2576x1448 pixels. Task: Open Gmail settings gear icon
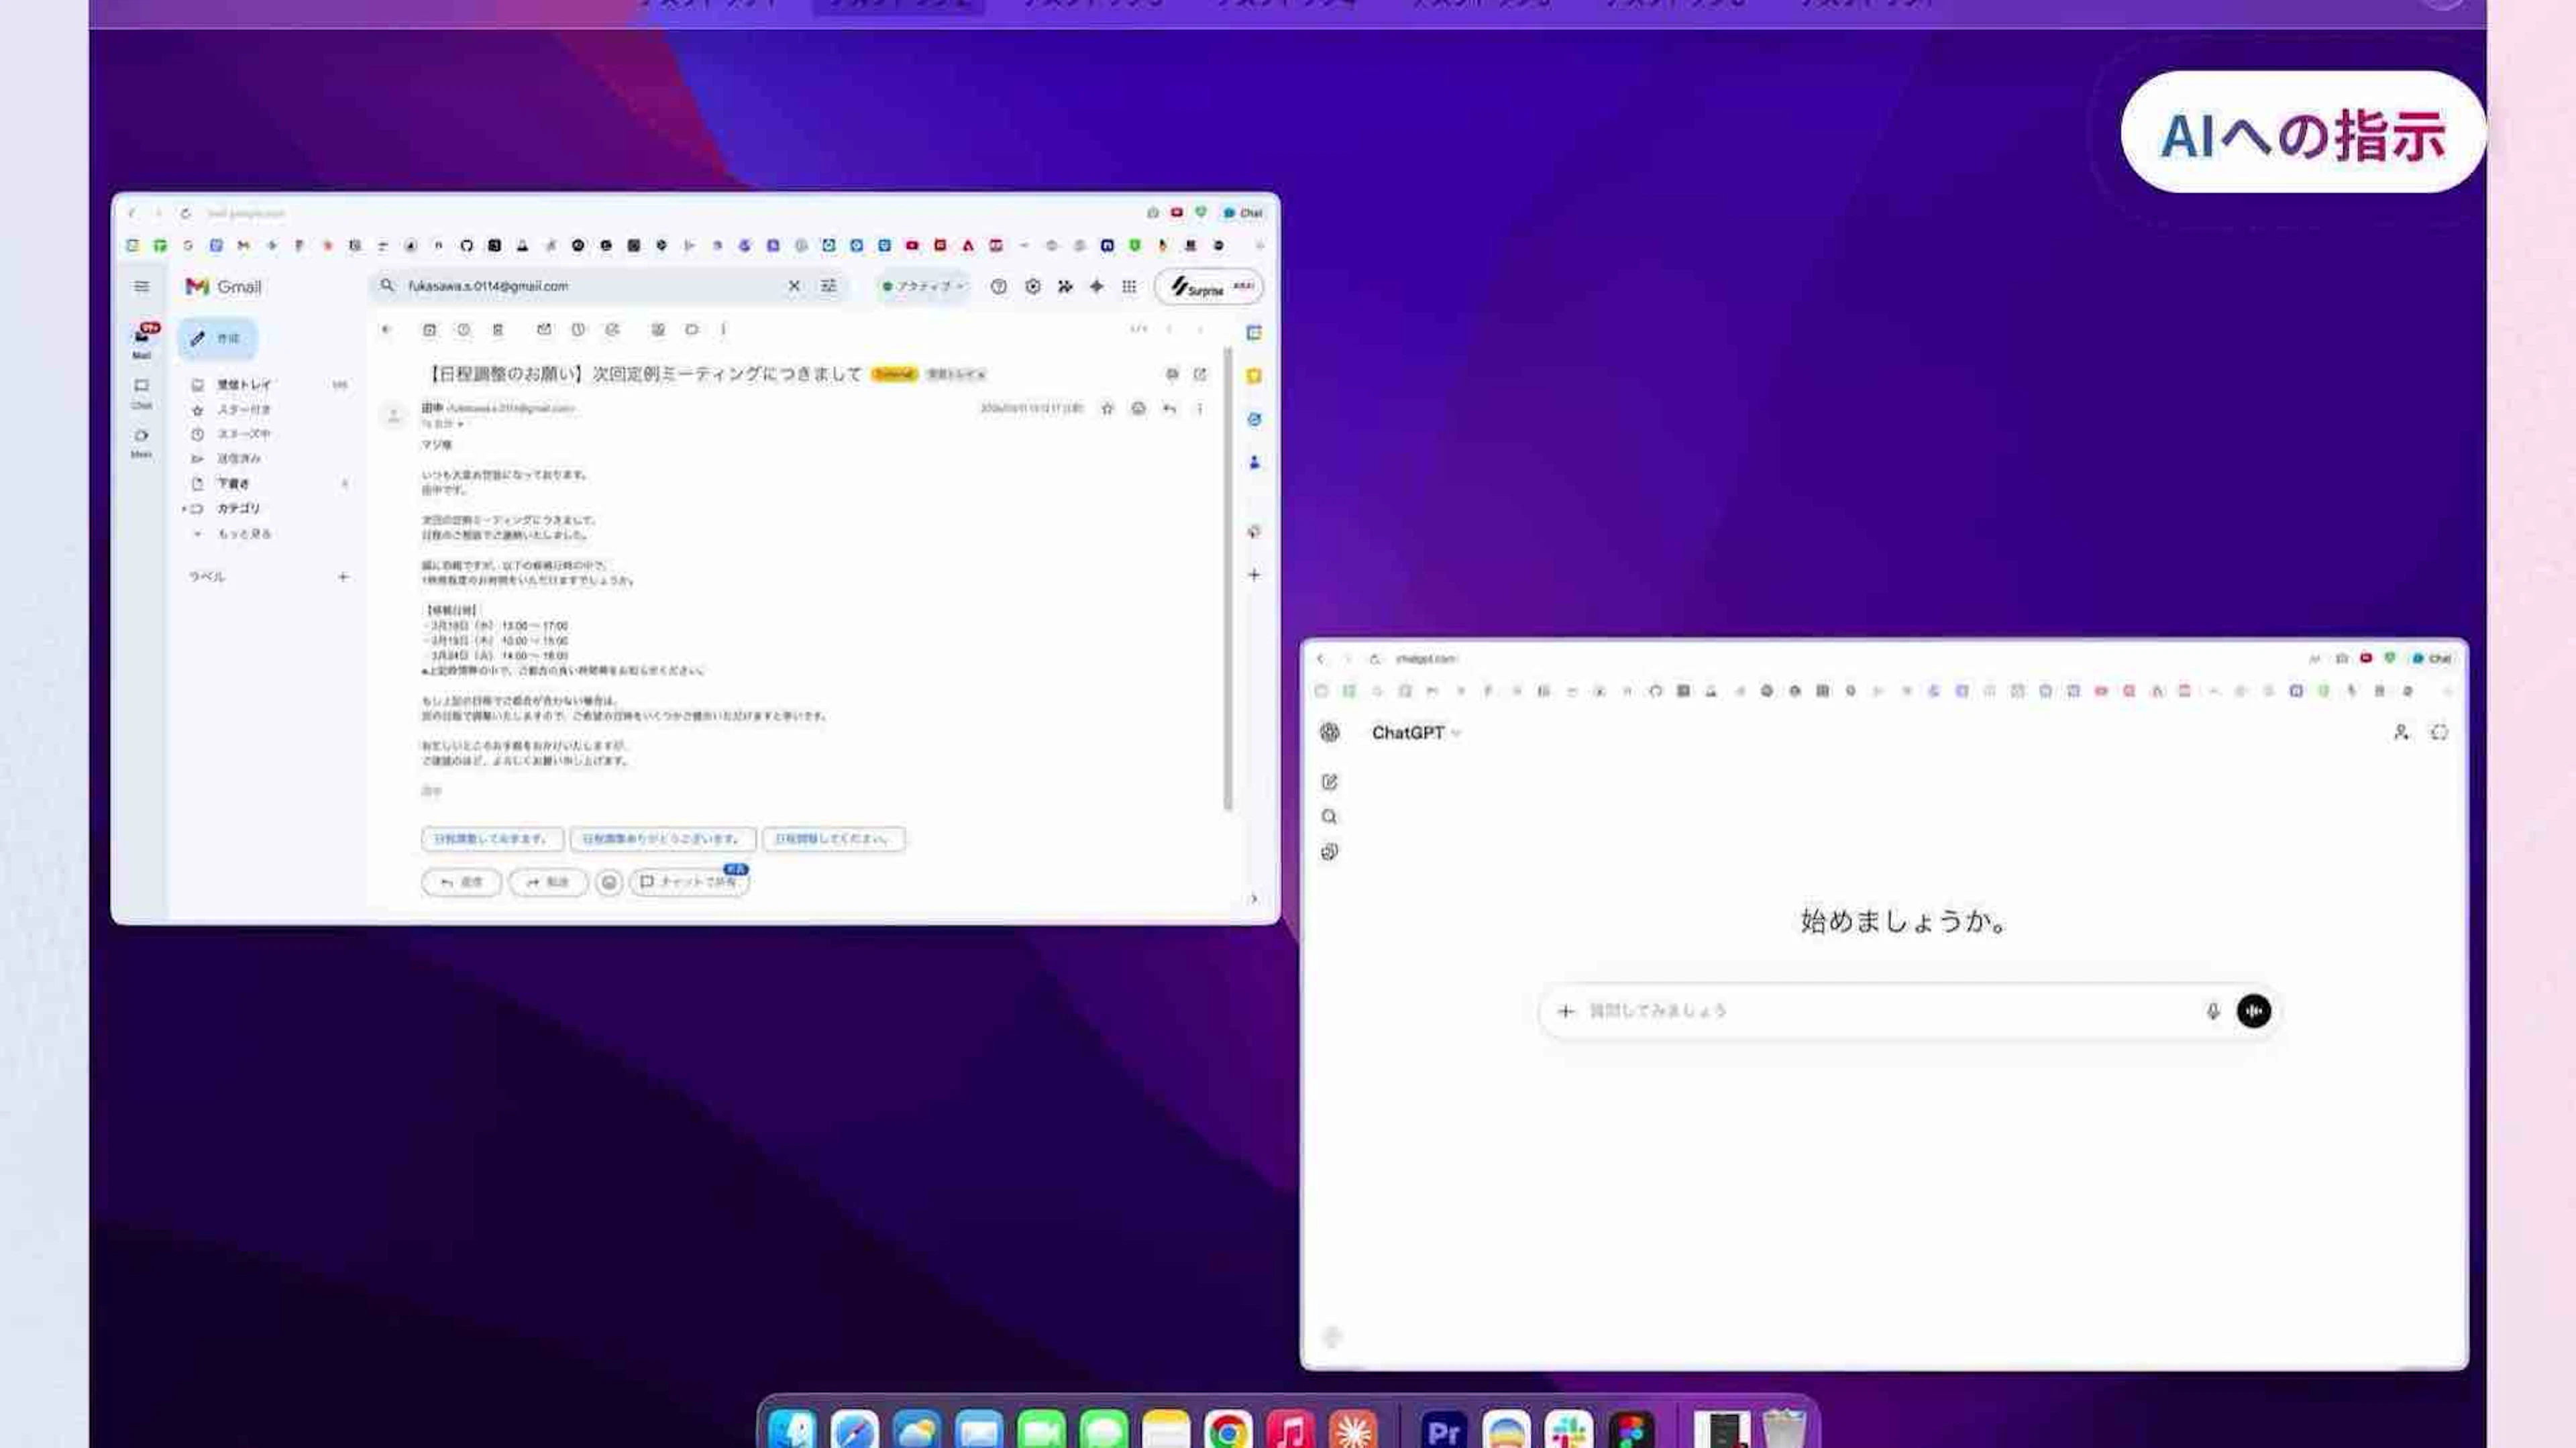(1032, 287)
